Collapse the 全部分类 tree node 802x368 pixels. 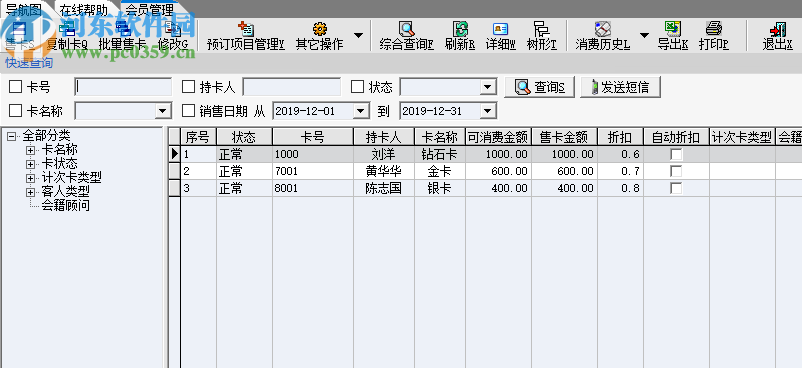tap(11, 136)
